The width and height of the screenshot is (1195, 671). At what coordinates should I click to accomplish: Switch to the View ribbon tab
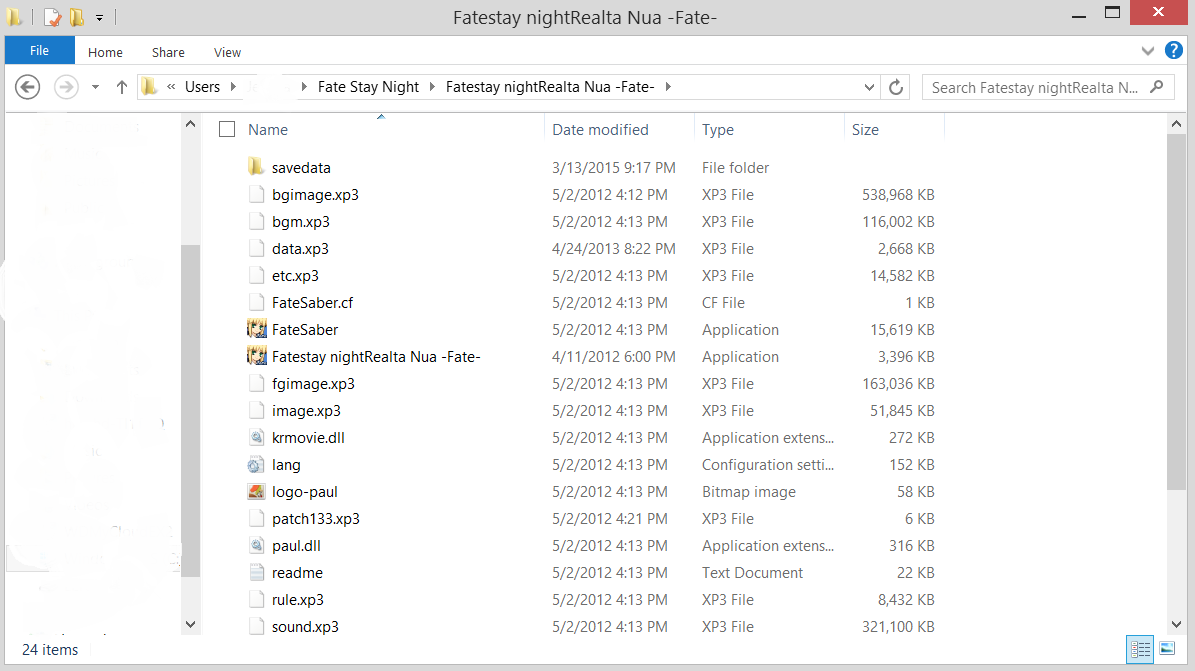[x=227, y=53]
